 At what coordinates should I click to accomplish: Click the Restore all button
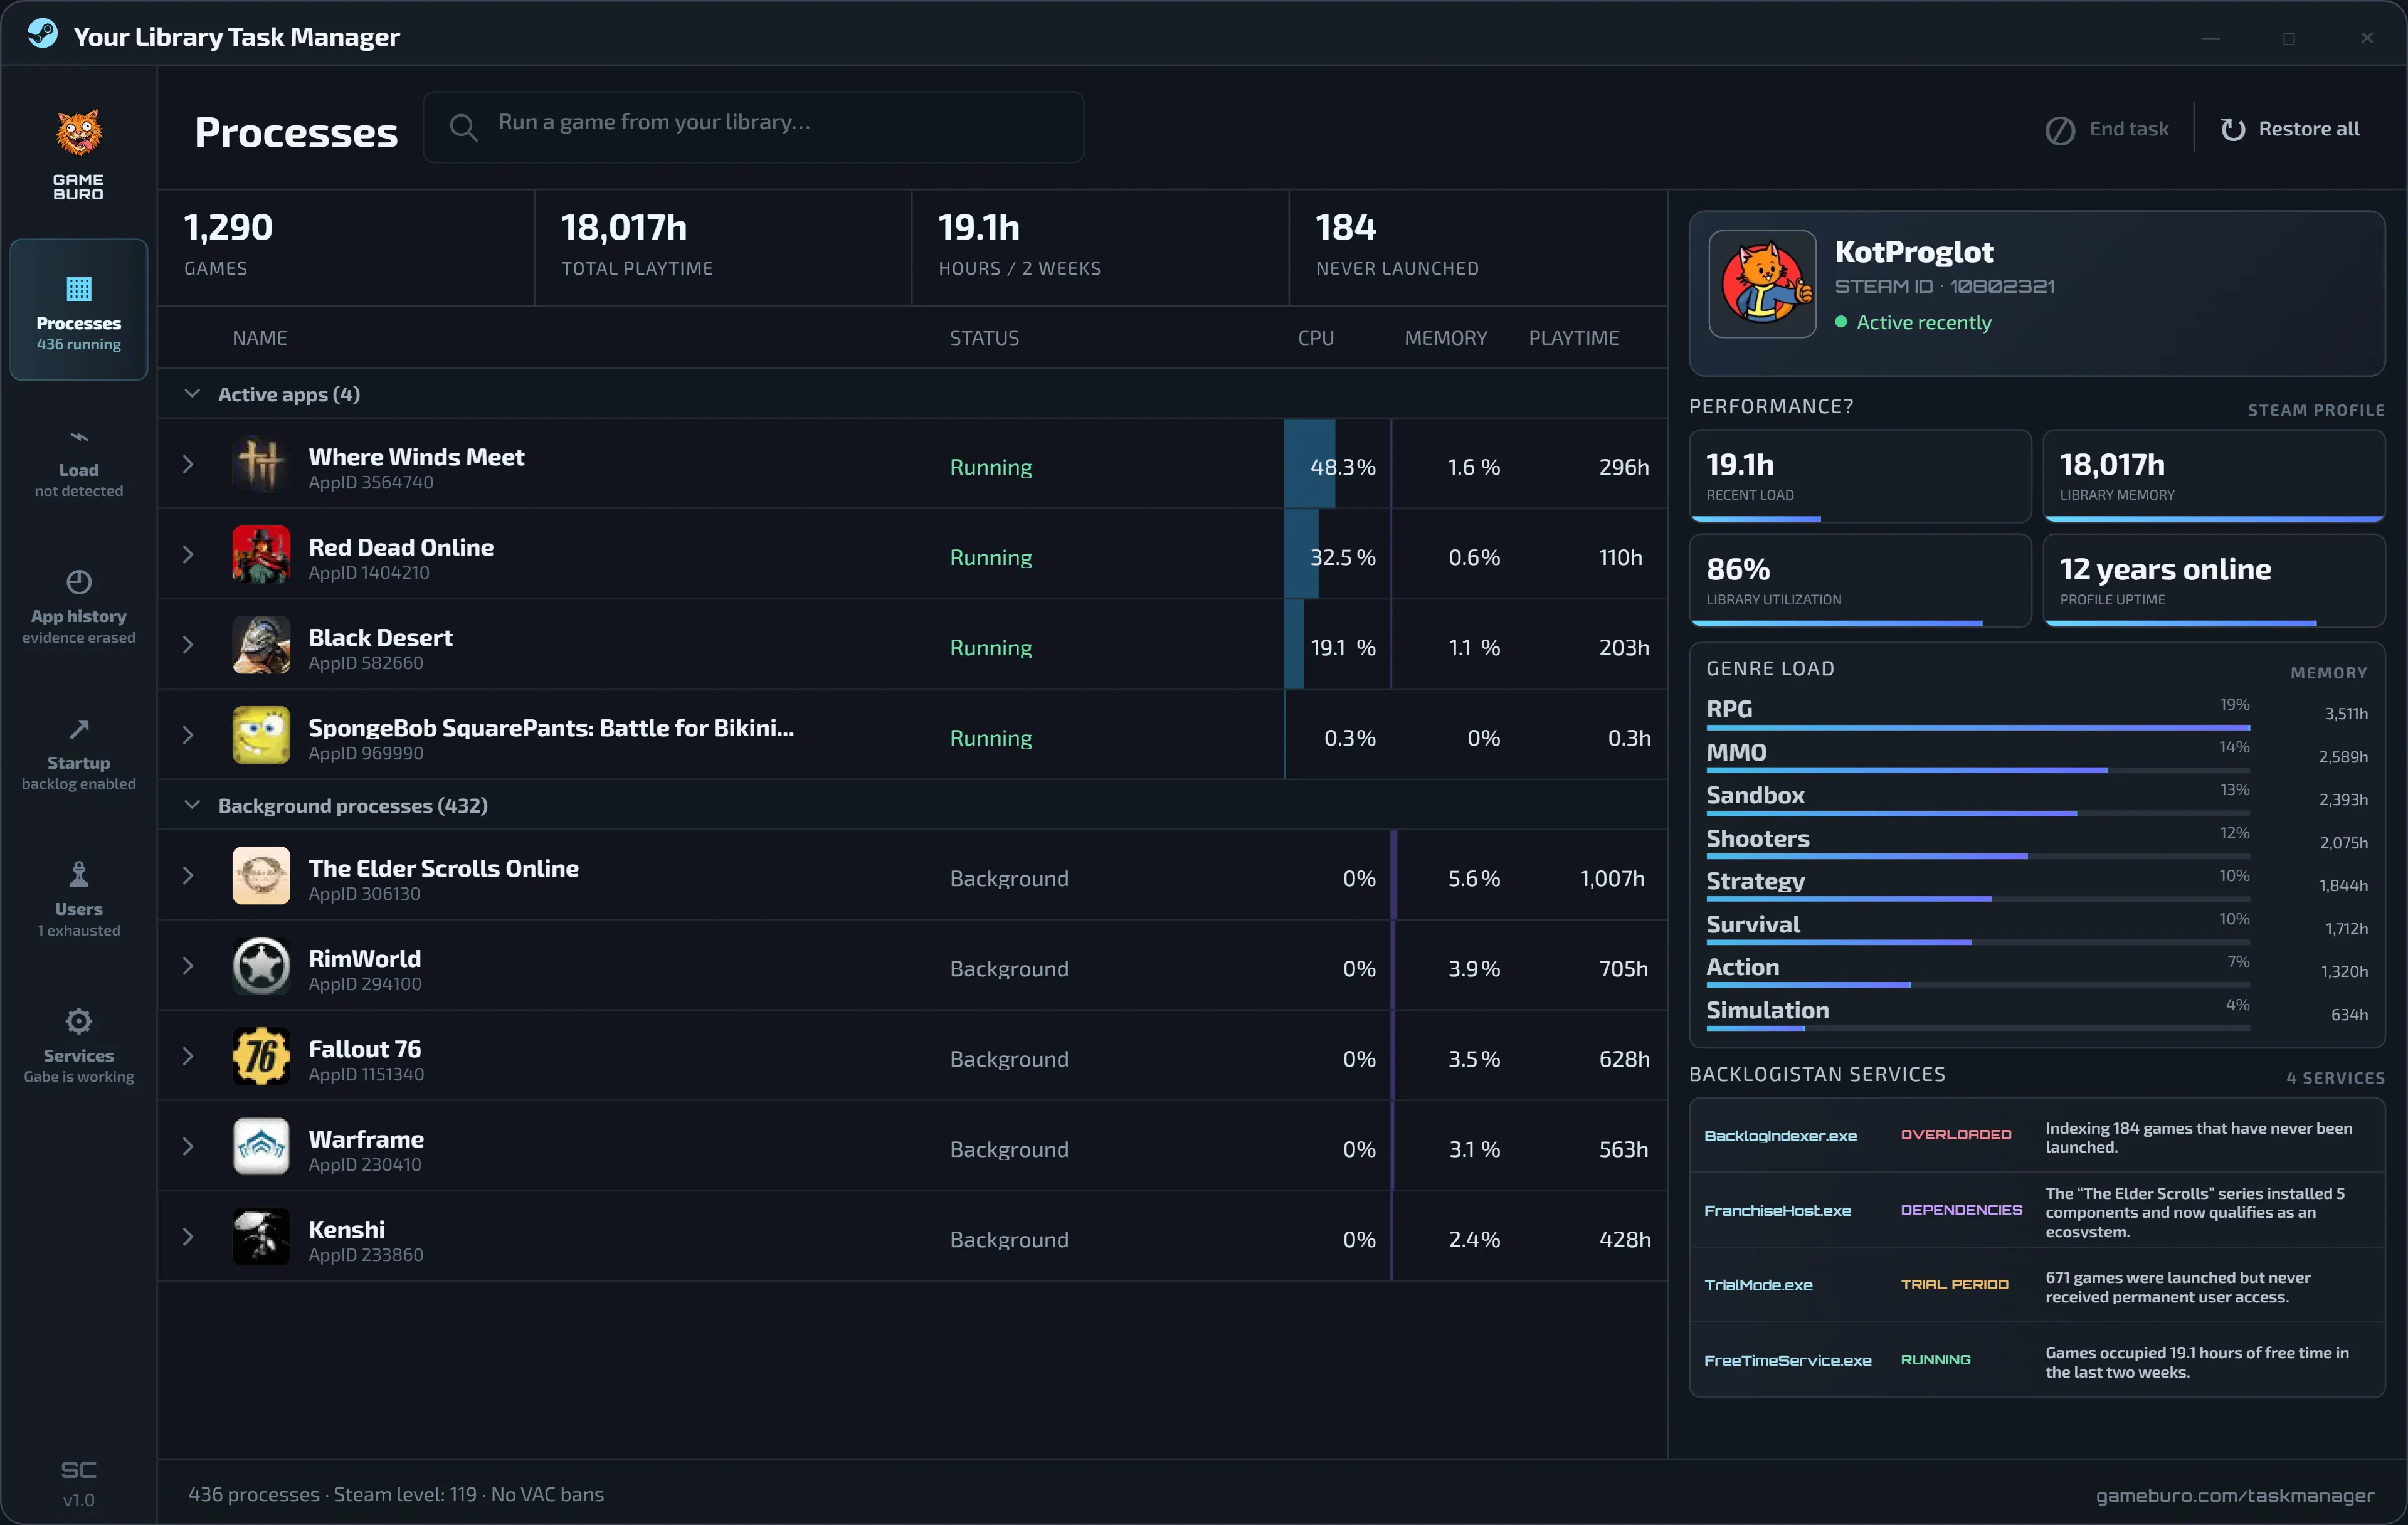point(2289,129)
